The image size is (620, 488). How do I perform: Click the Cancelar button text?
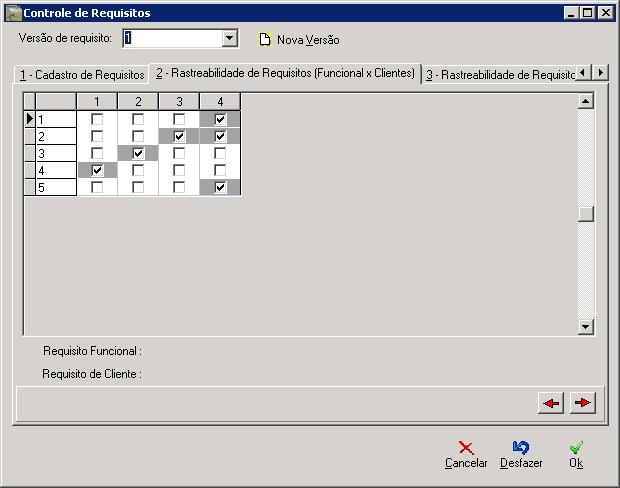click(x=466, y=463)
